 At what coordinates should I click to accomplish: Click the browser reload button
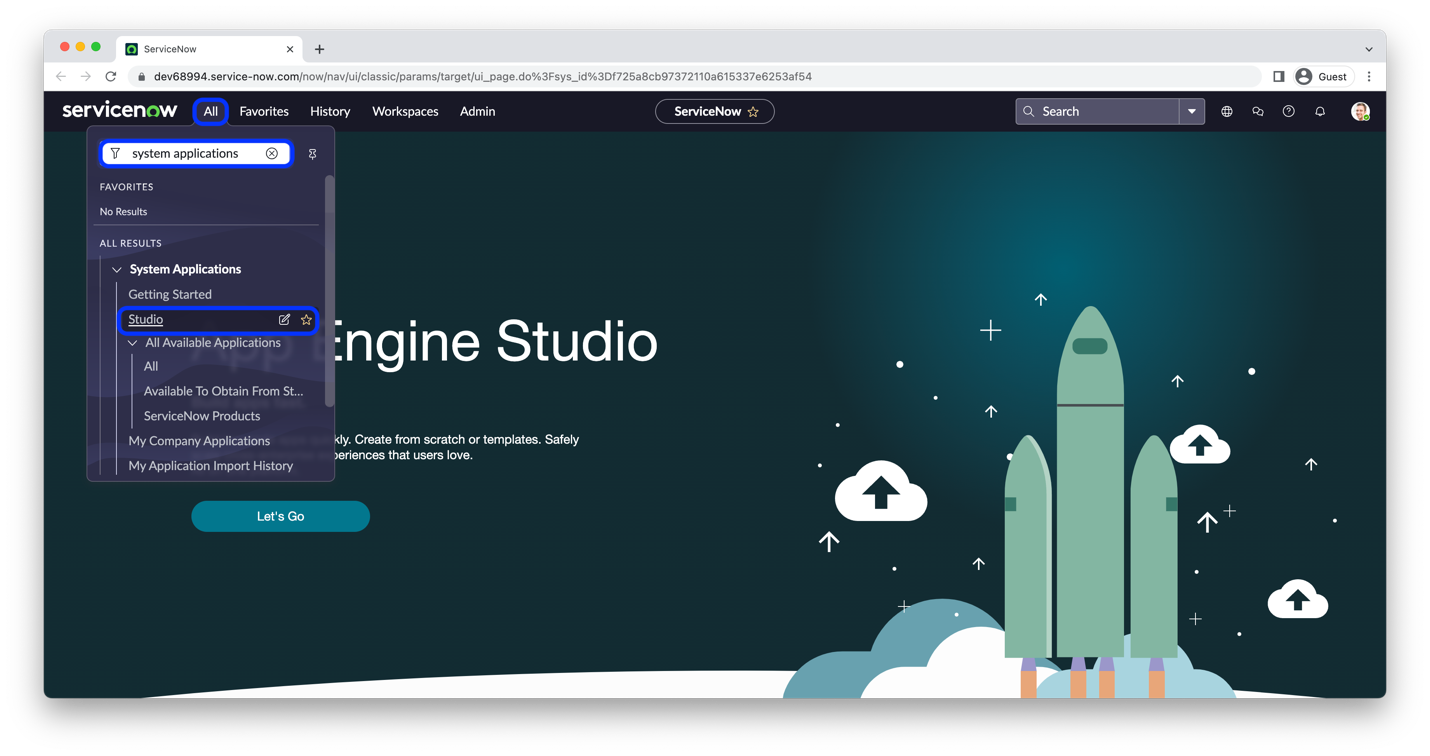pyautogui.click(x=111, y=77)
